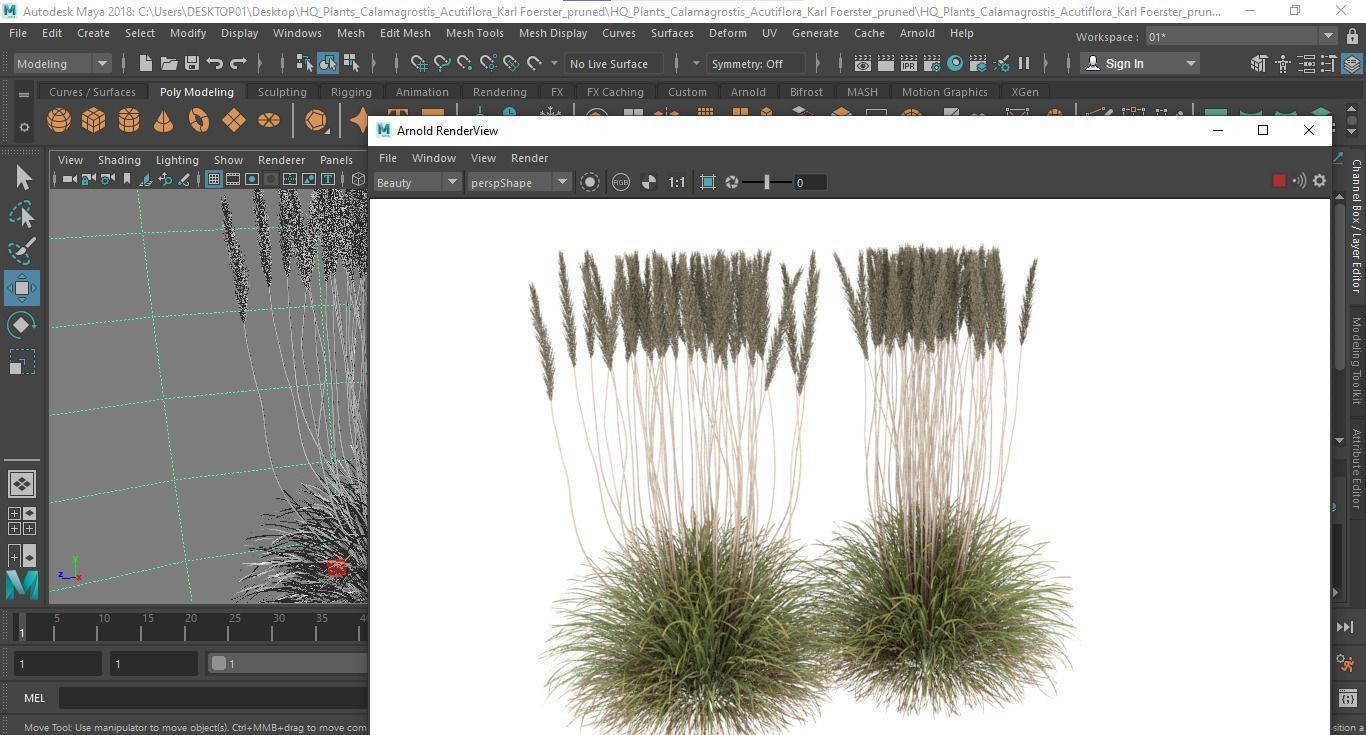Toggle crop region in Arnold RenderView

[708, 182]
